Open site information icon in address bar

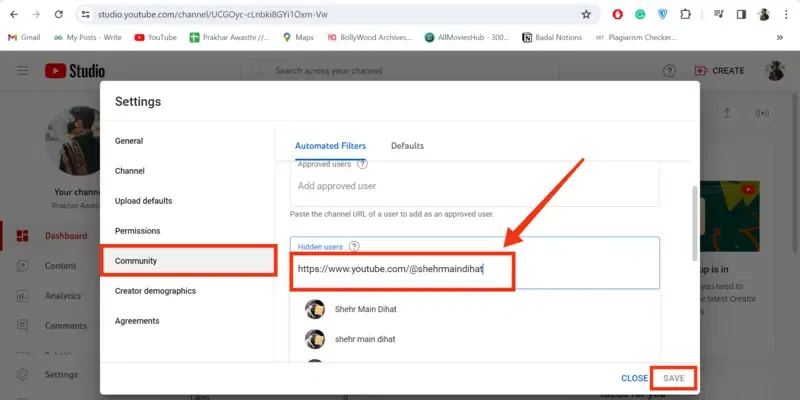86,14
